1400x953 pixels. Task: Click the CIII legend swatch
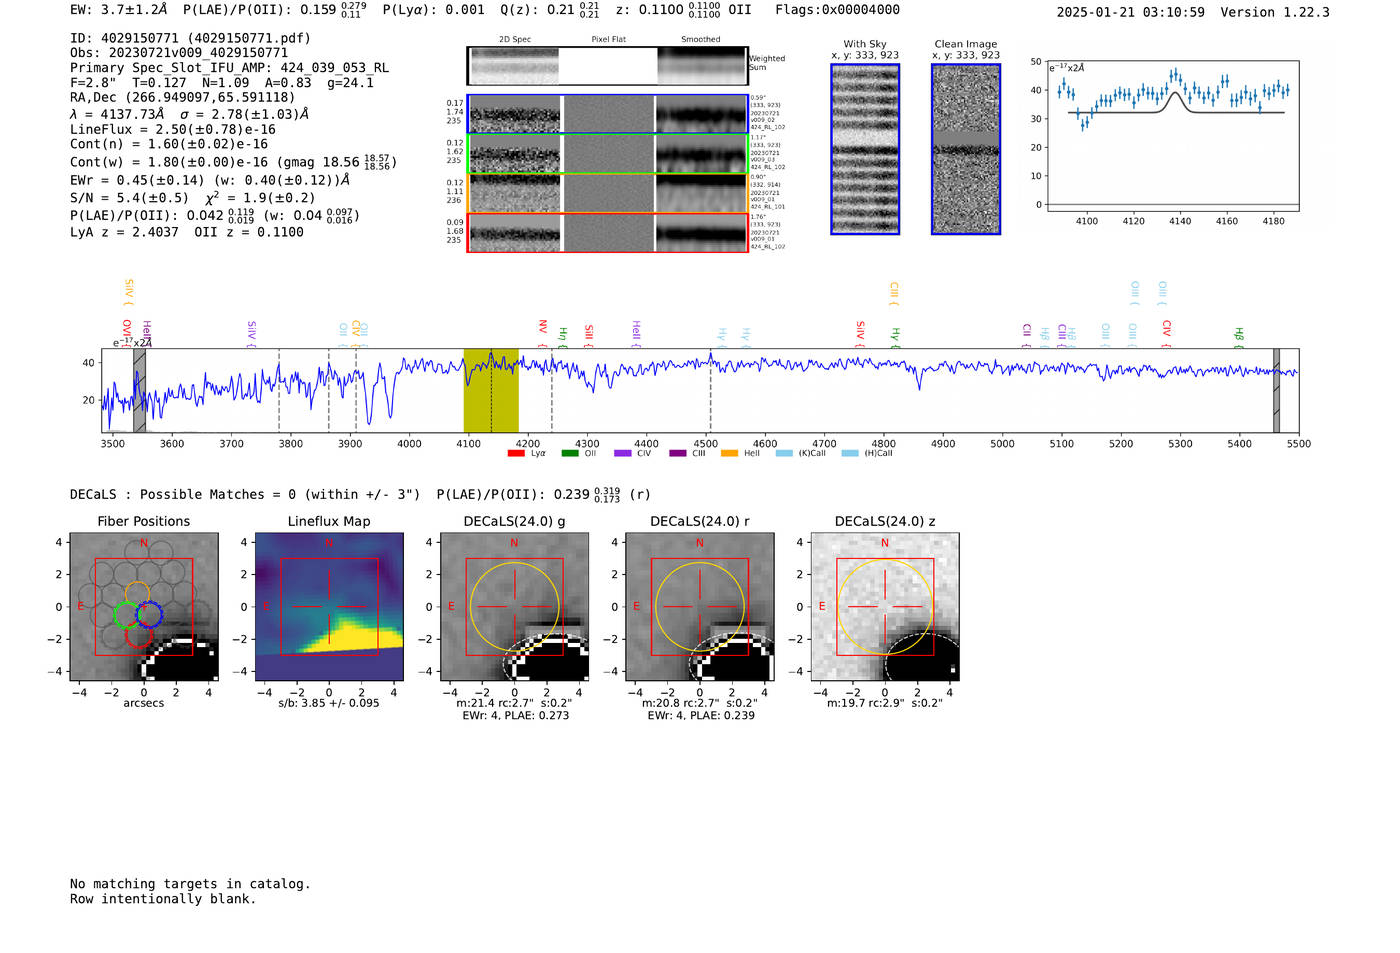678,454
